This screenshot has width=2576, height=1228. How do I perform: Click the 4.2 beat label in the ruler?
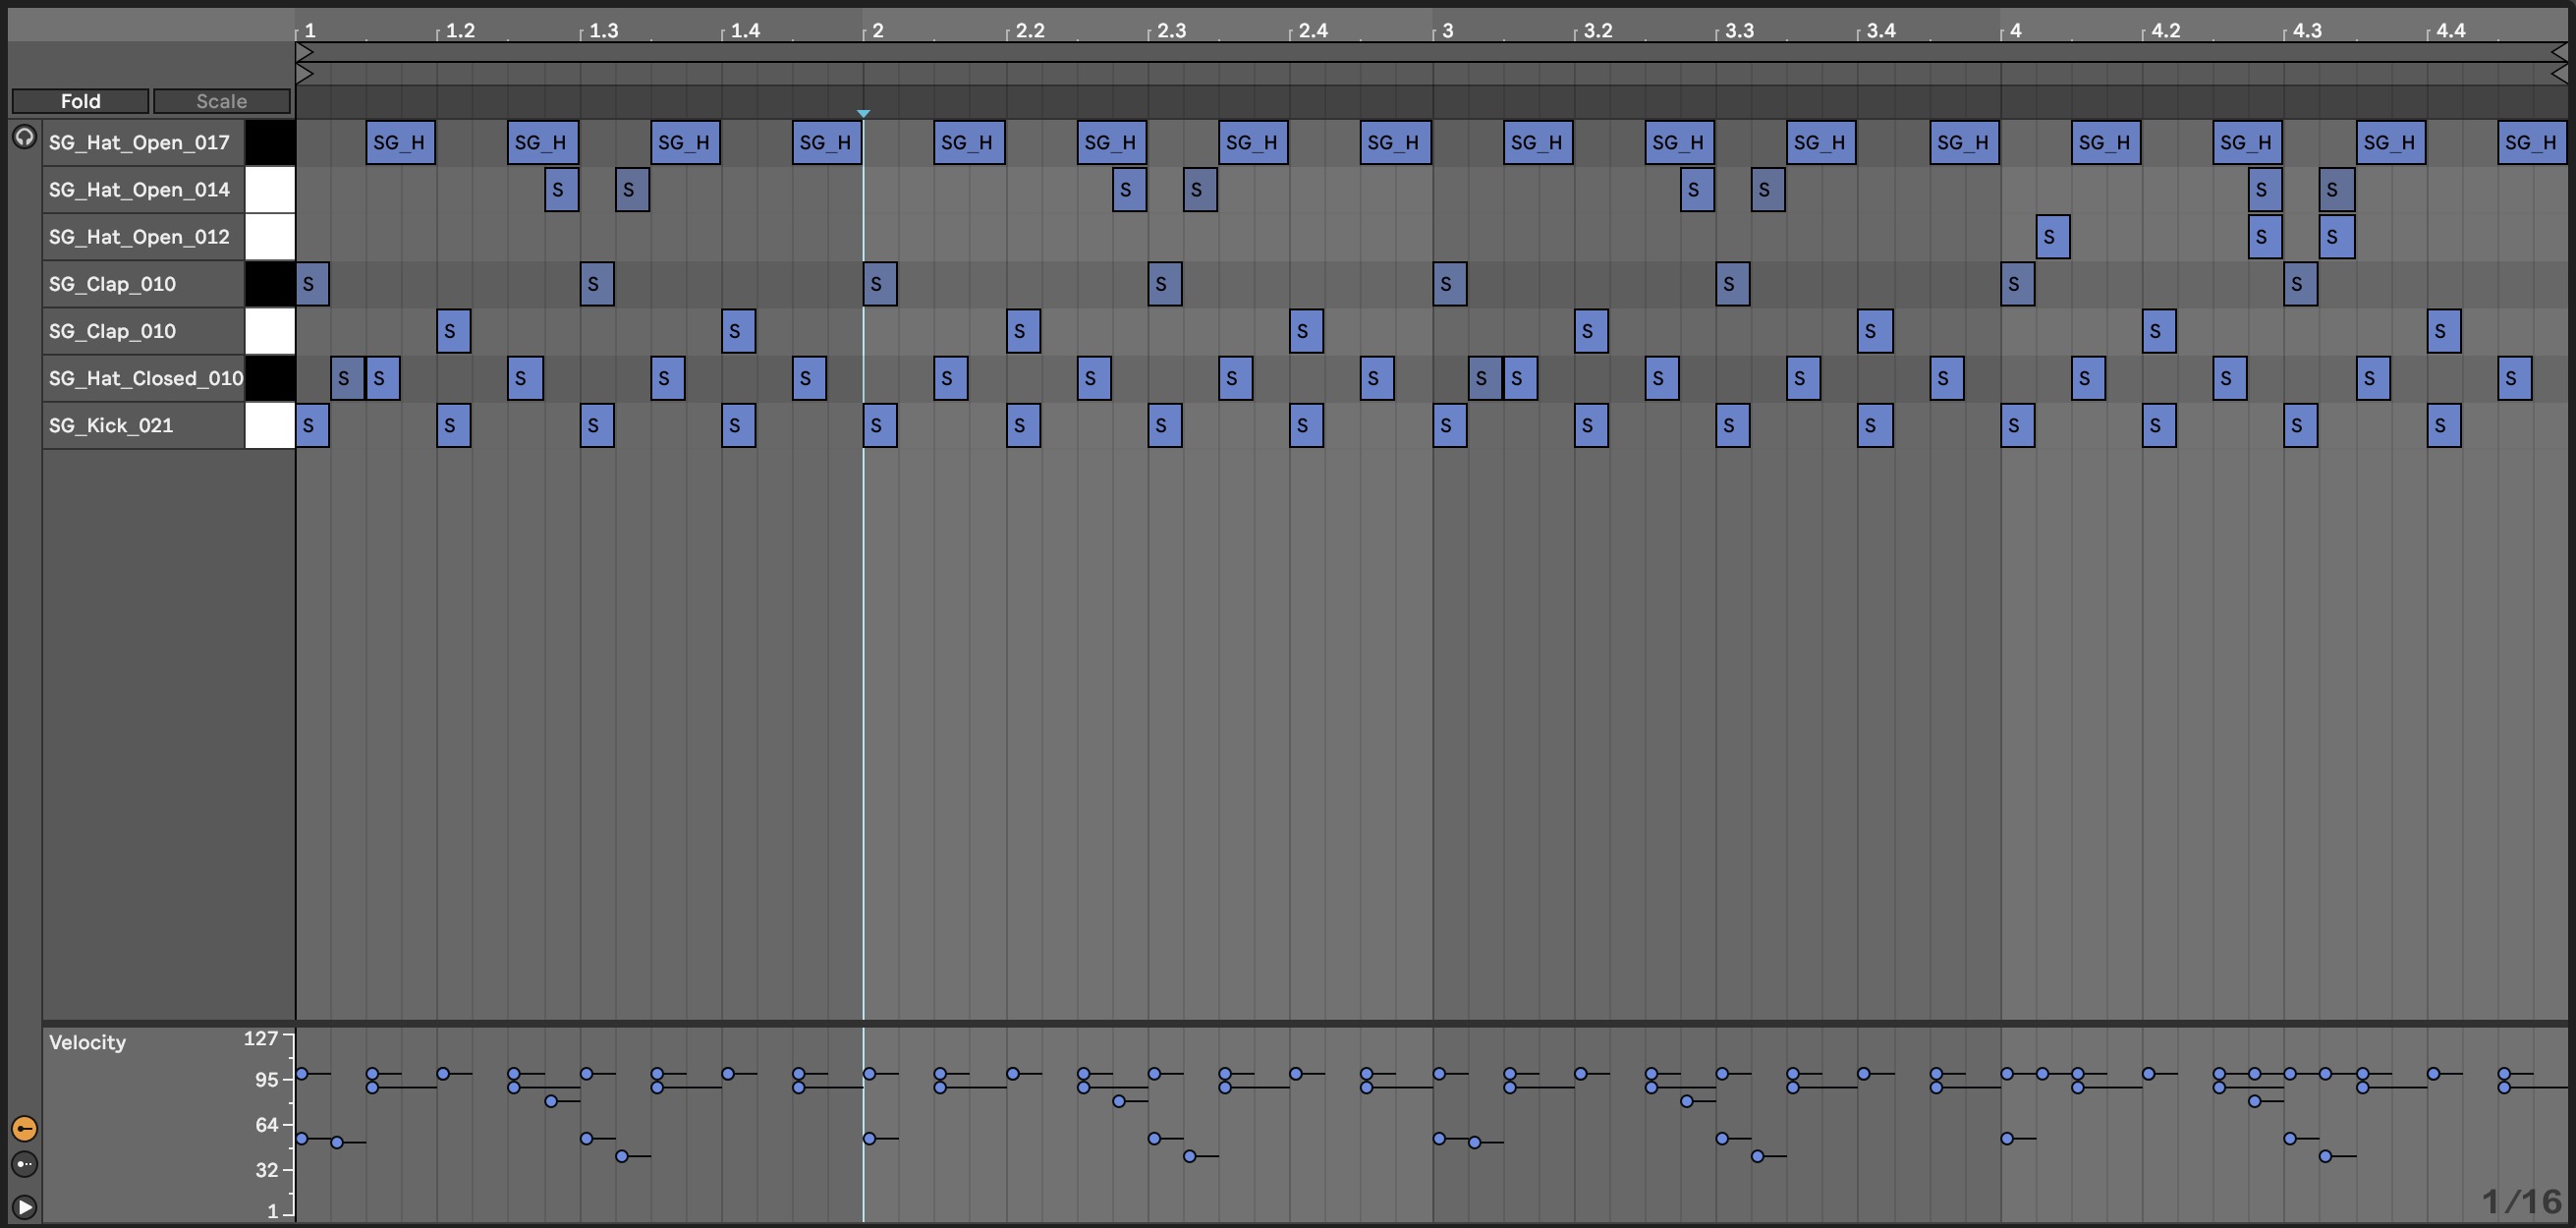pos(2166,30)
